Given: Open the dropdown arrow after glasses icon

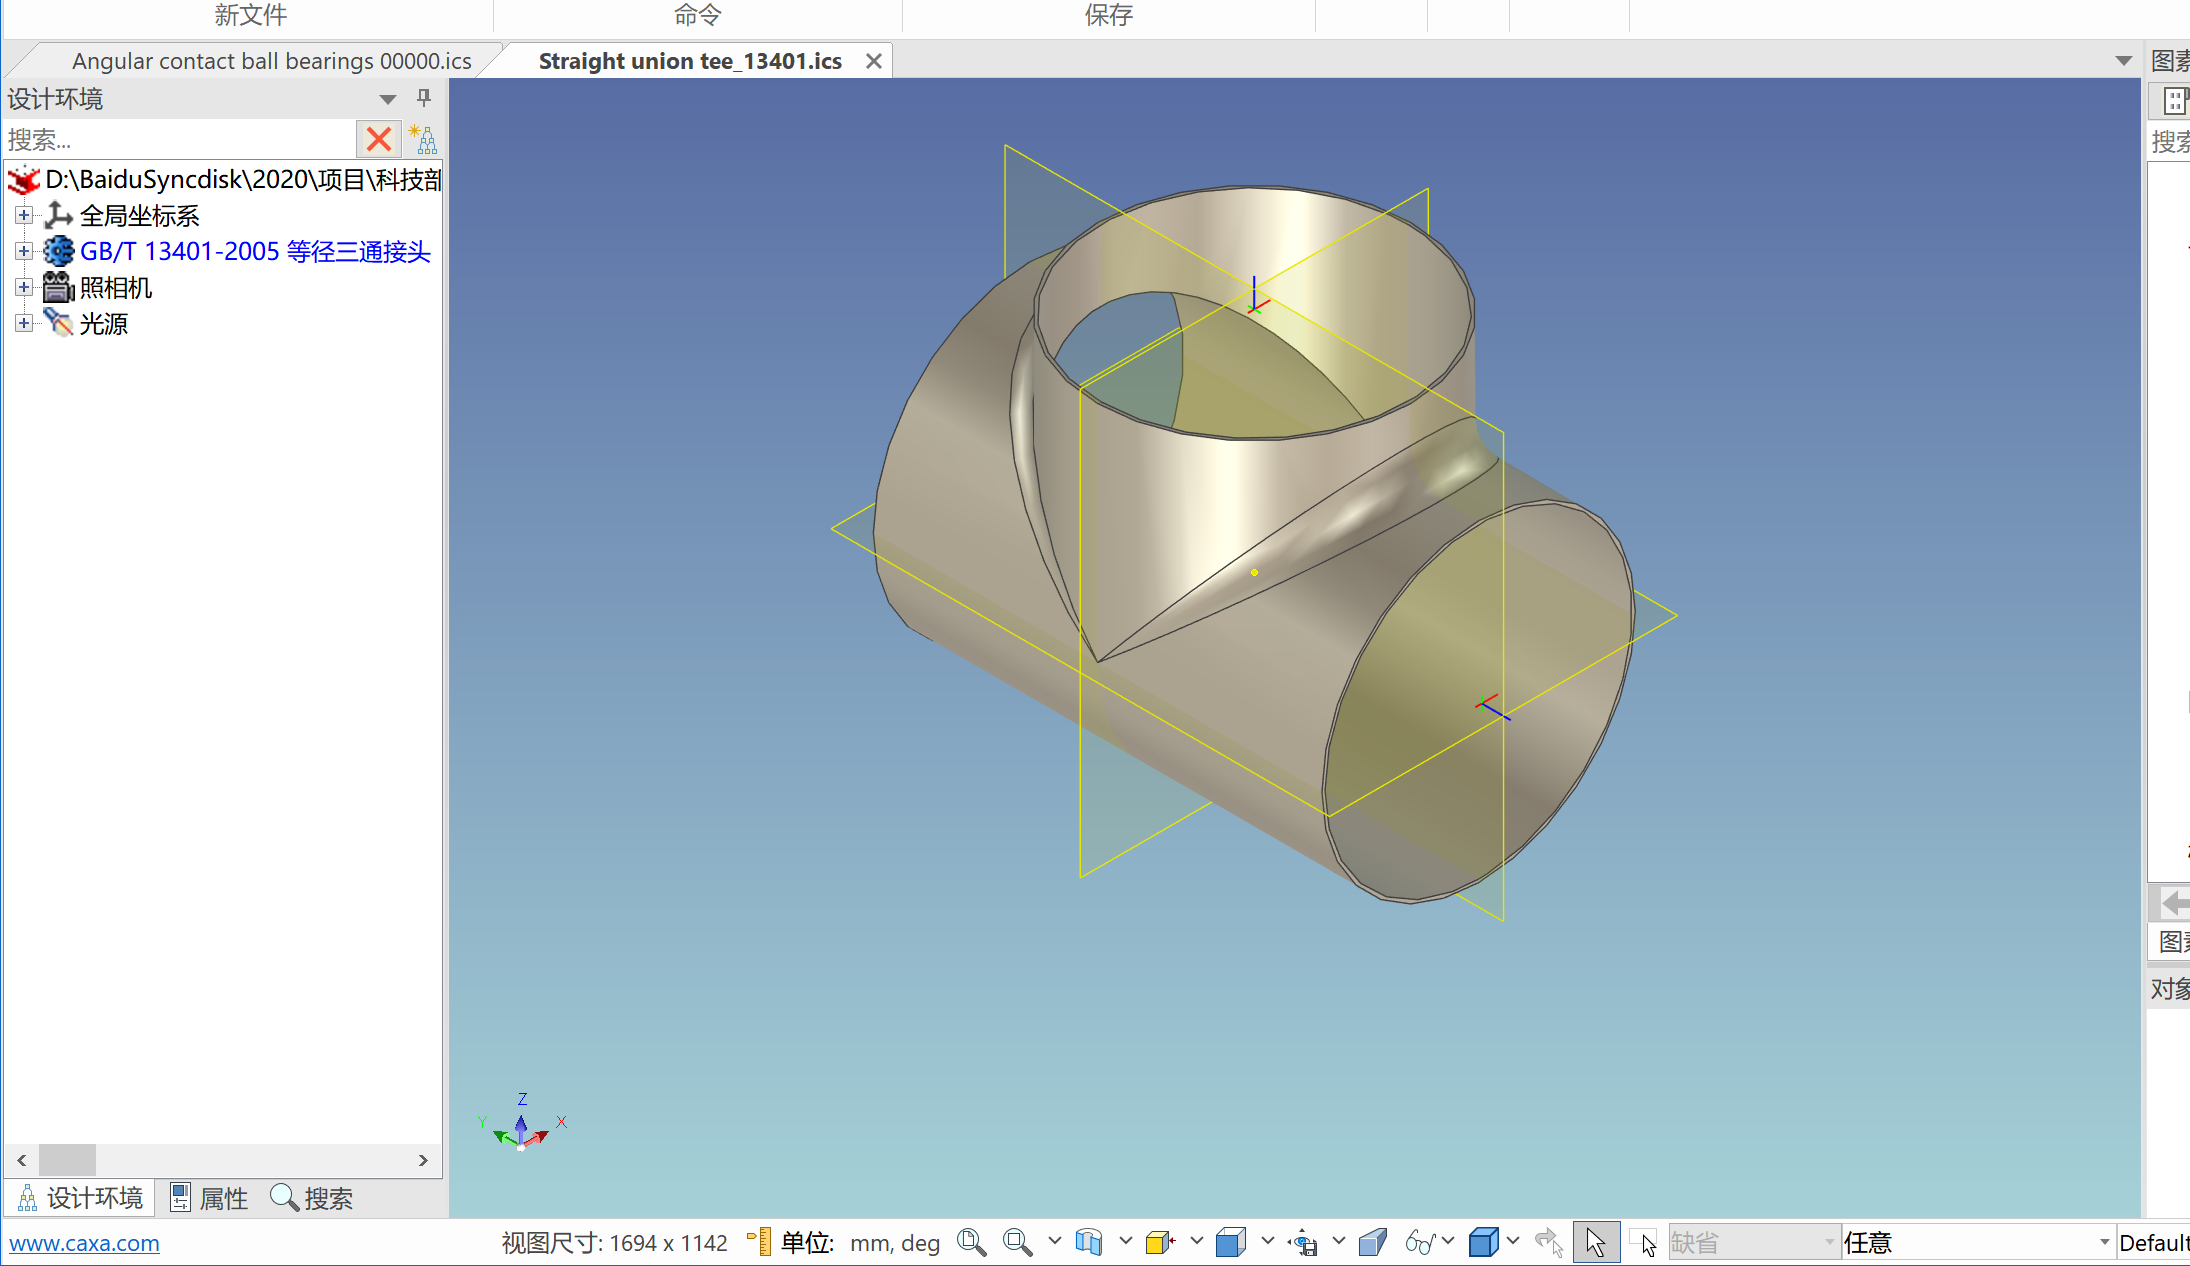Looking at the screenshot, I should coord(1448,1241).
